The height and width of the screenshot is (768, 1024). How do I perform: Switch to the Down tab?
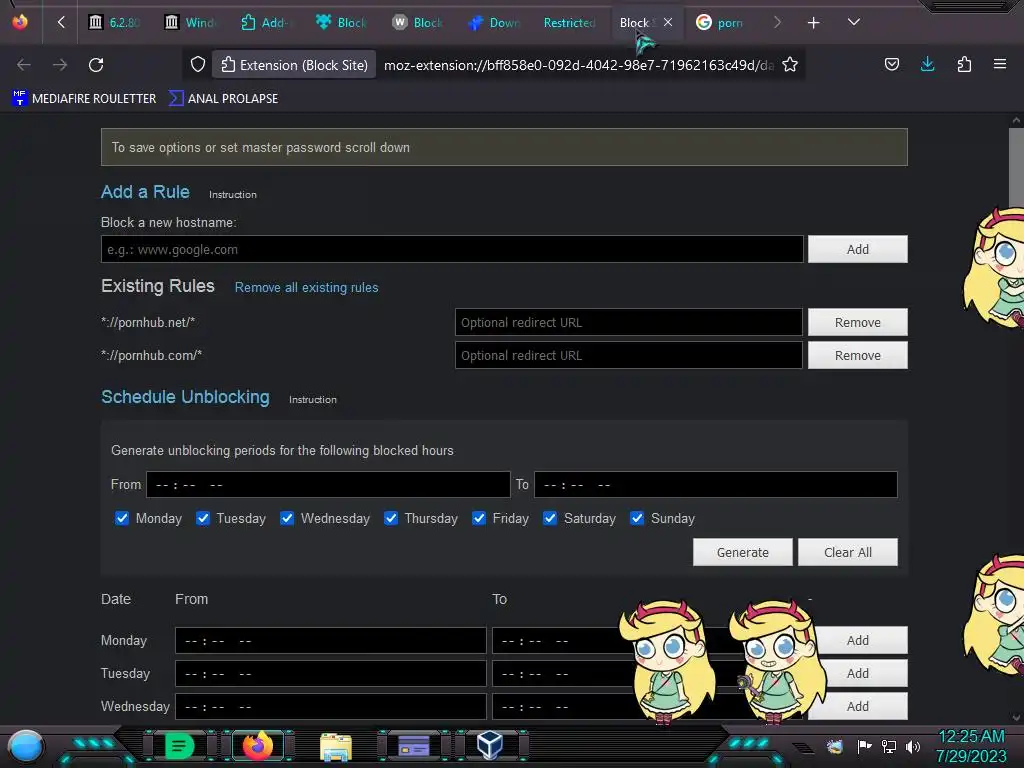point(494,23)
